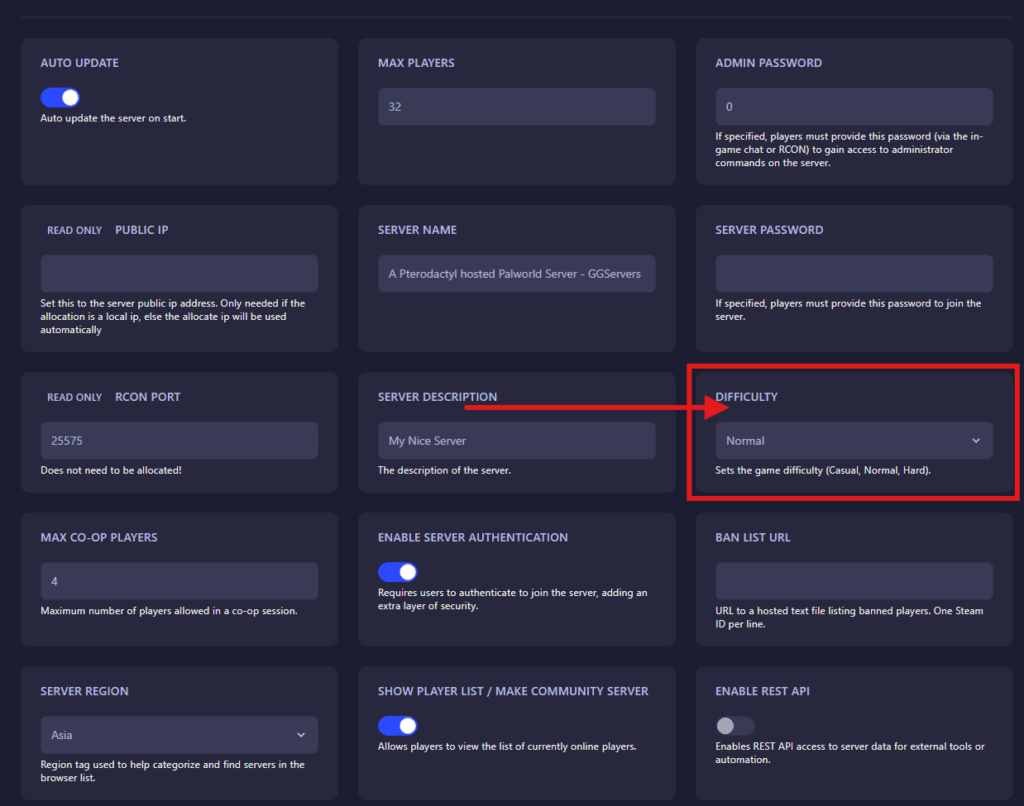Click the Public IP input field
Viewport: 1024px width, 806px height.
[179, 273]
